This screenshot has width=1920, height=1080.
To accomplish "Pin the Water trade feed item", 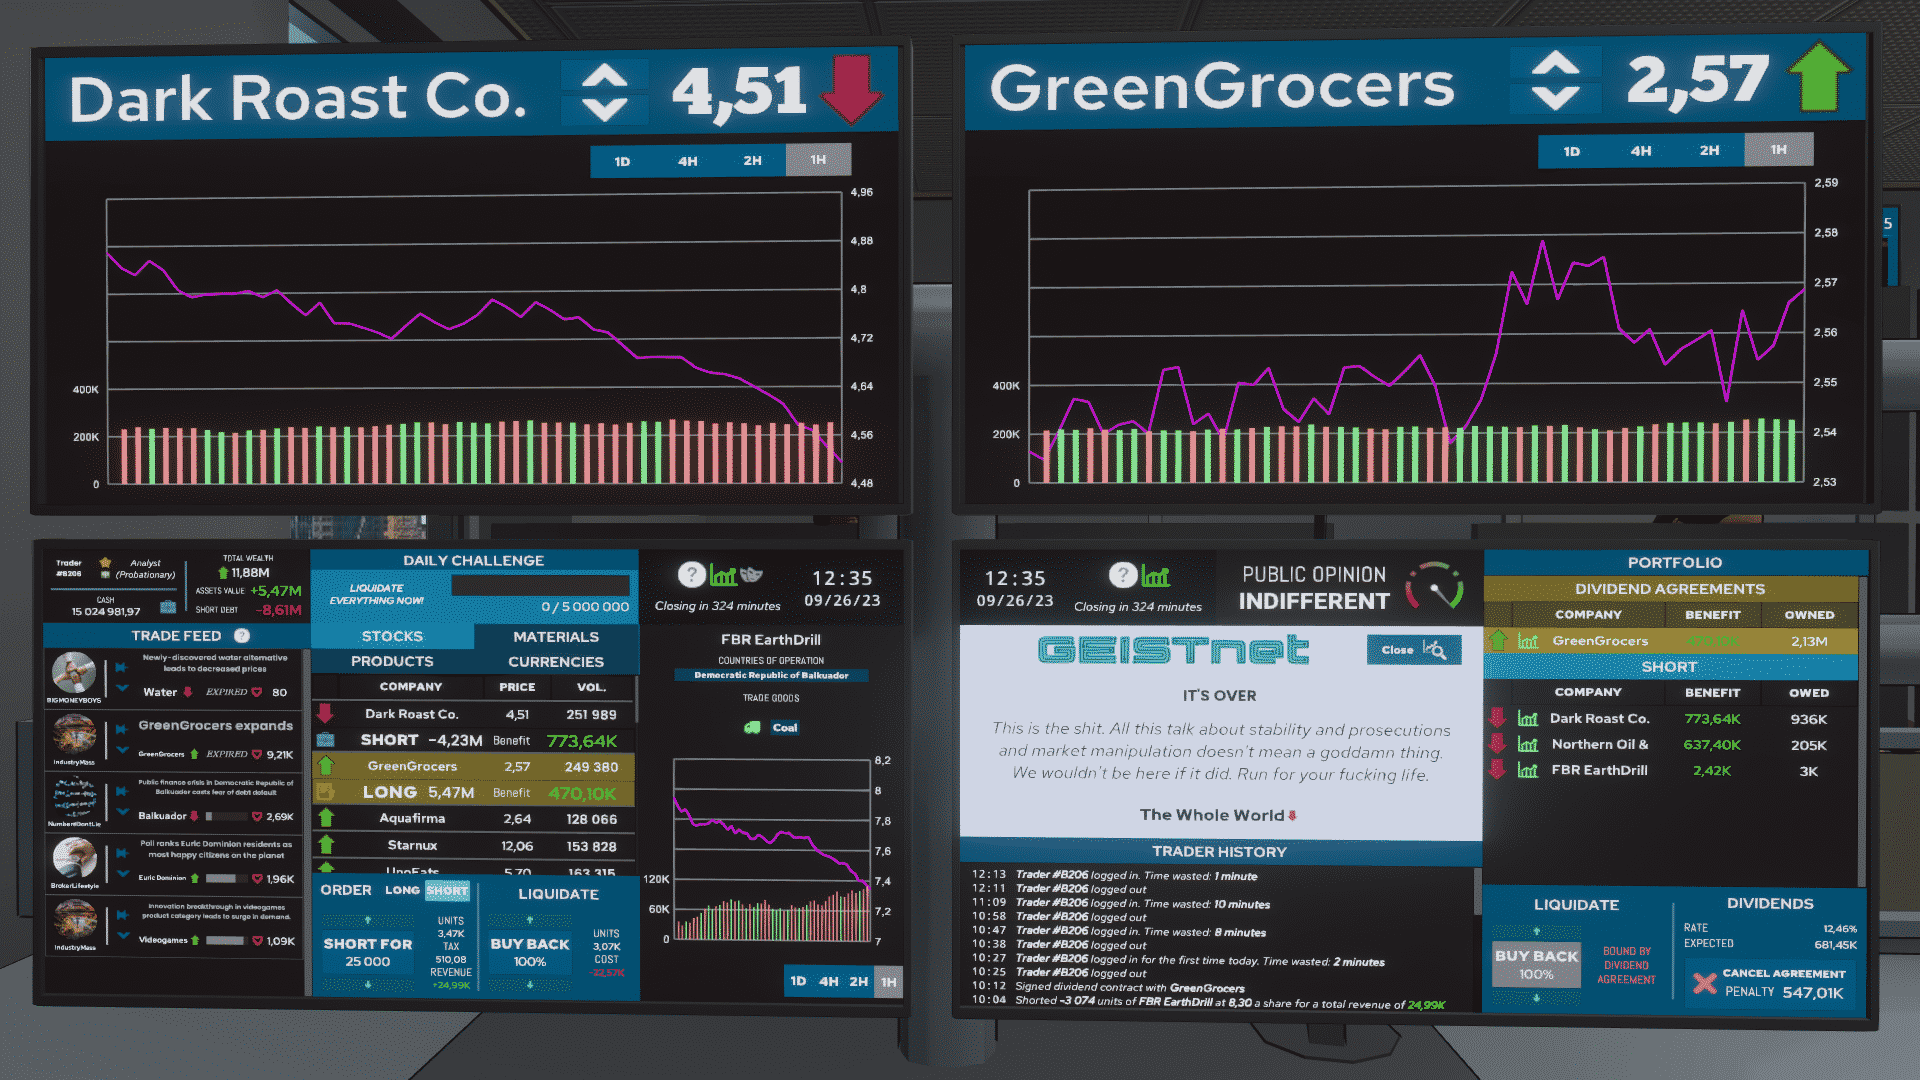I will 121,667.
